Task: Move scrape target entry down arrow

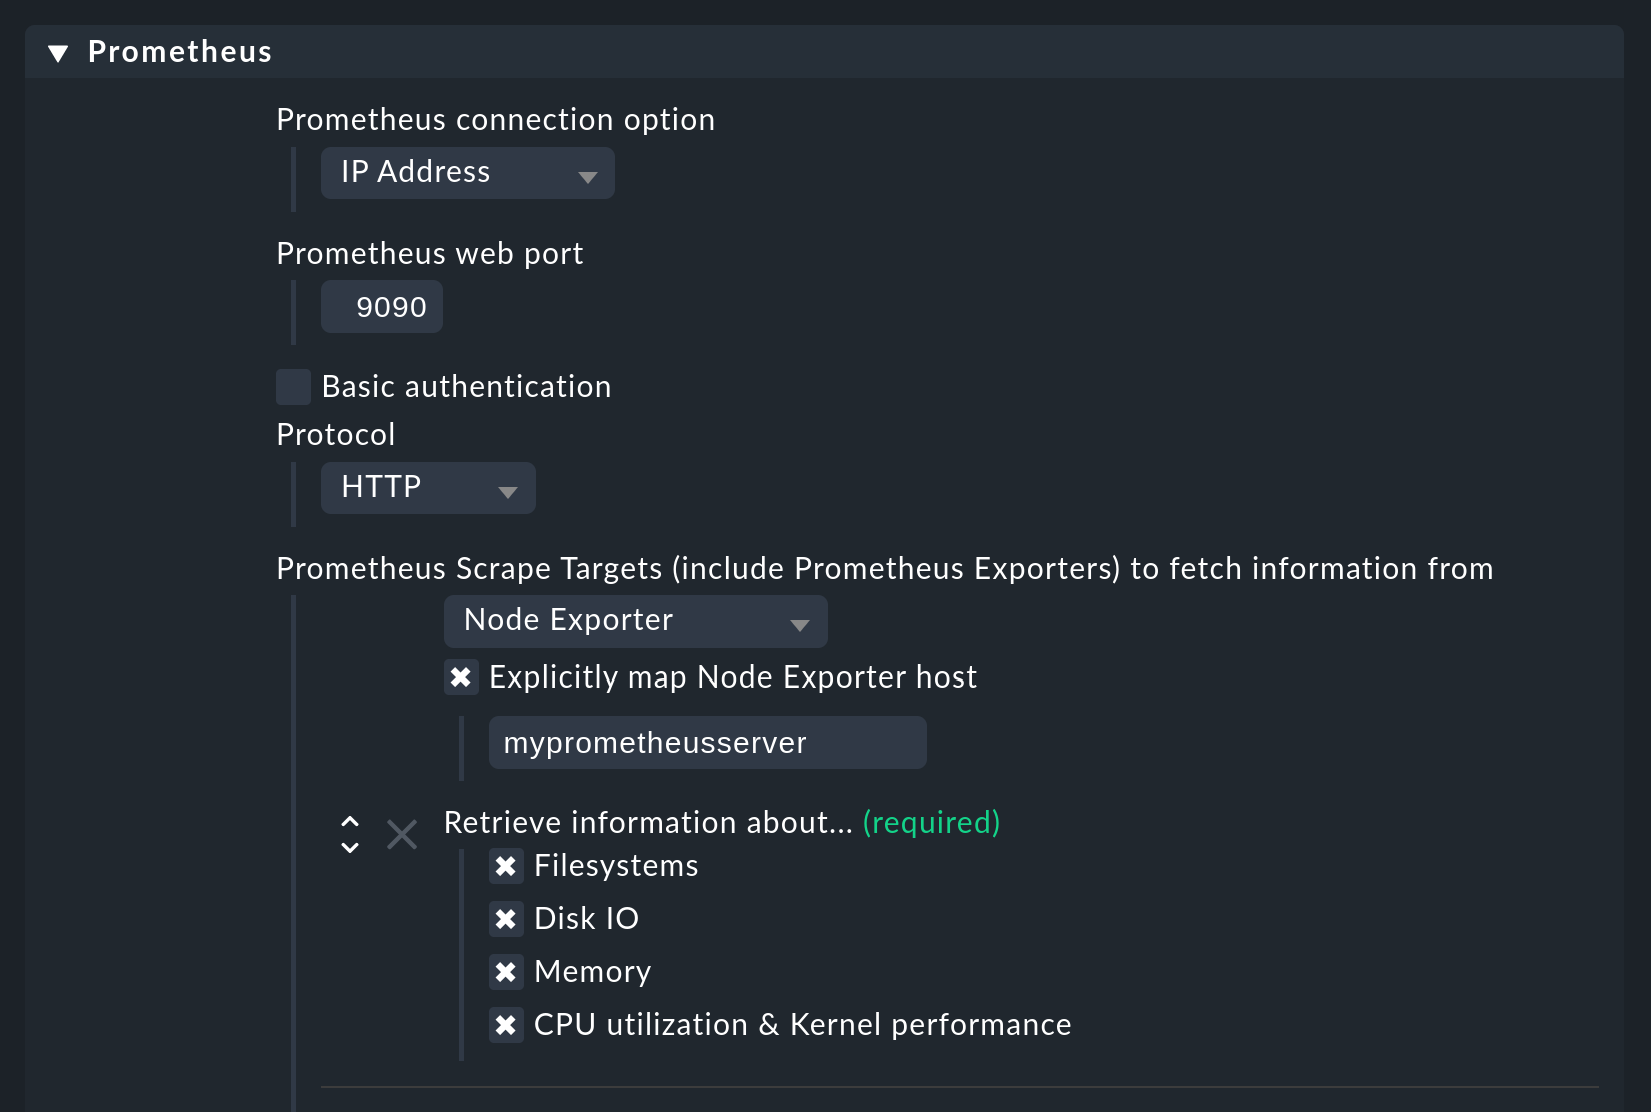Action: pyautogui.click(x=350, y=847)
